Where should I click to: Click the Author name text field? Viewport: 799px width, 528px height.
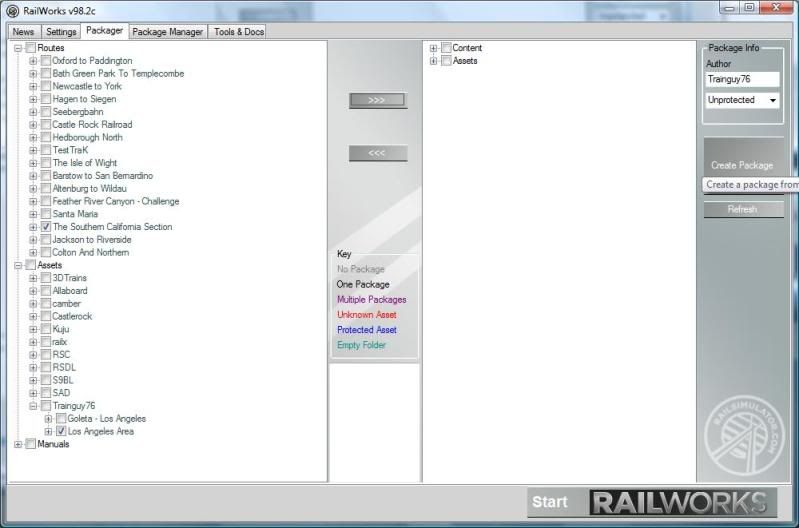click(x=742, y=79)
